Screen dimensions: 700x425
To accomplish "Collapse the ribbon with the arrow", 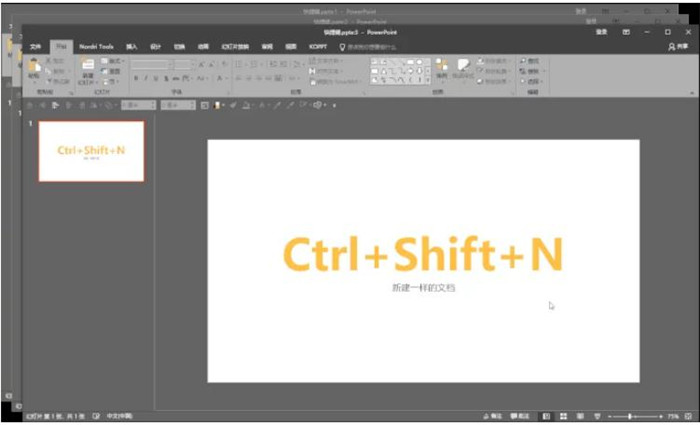I will tap(692, 93).
